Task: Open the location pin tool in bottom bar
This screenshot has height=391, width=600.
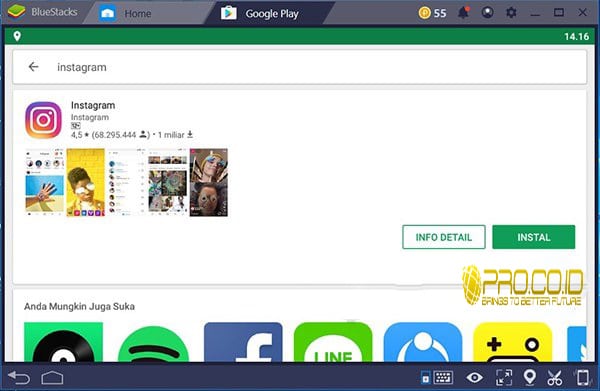Action: 530,377
